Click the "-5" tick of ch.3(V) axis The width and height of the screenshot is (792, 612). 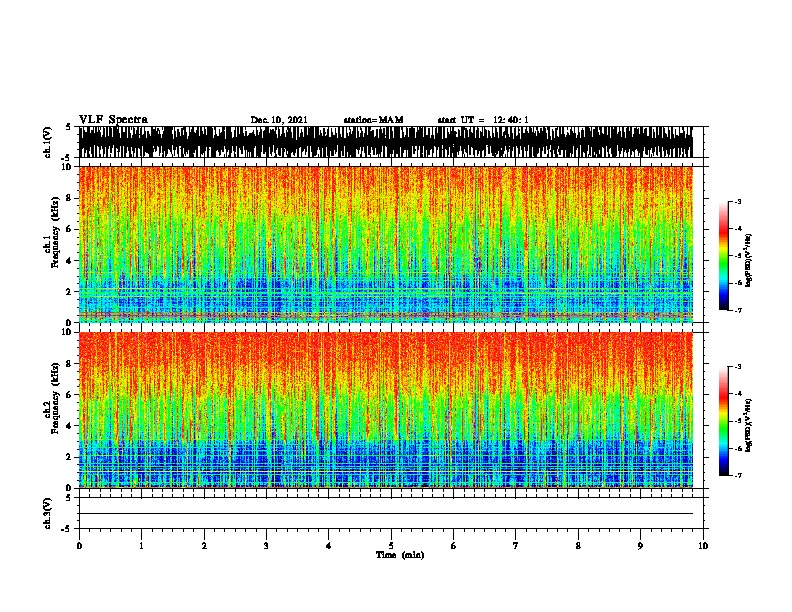point(67,529)
